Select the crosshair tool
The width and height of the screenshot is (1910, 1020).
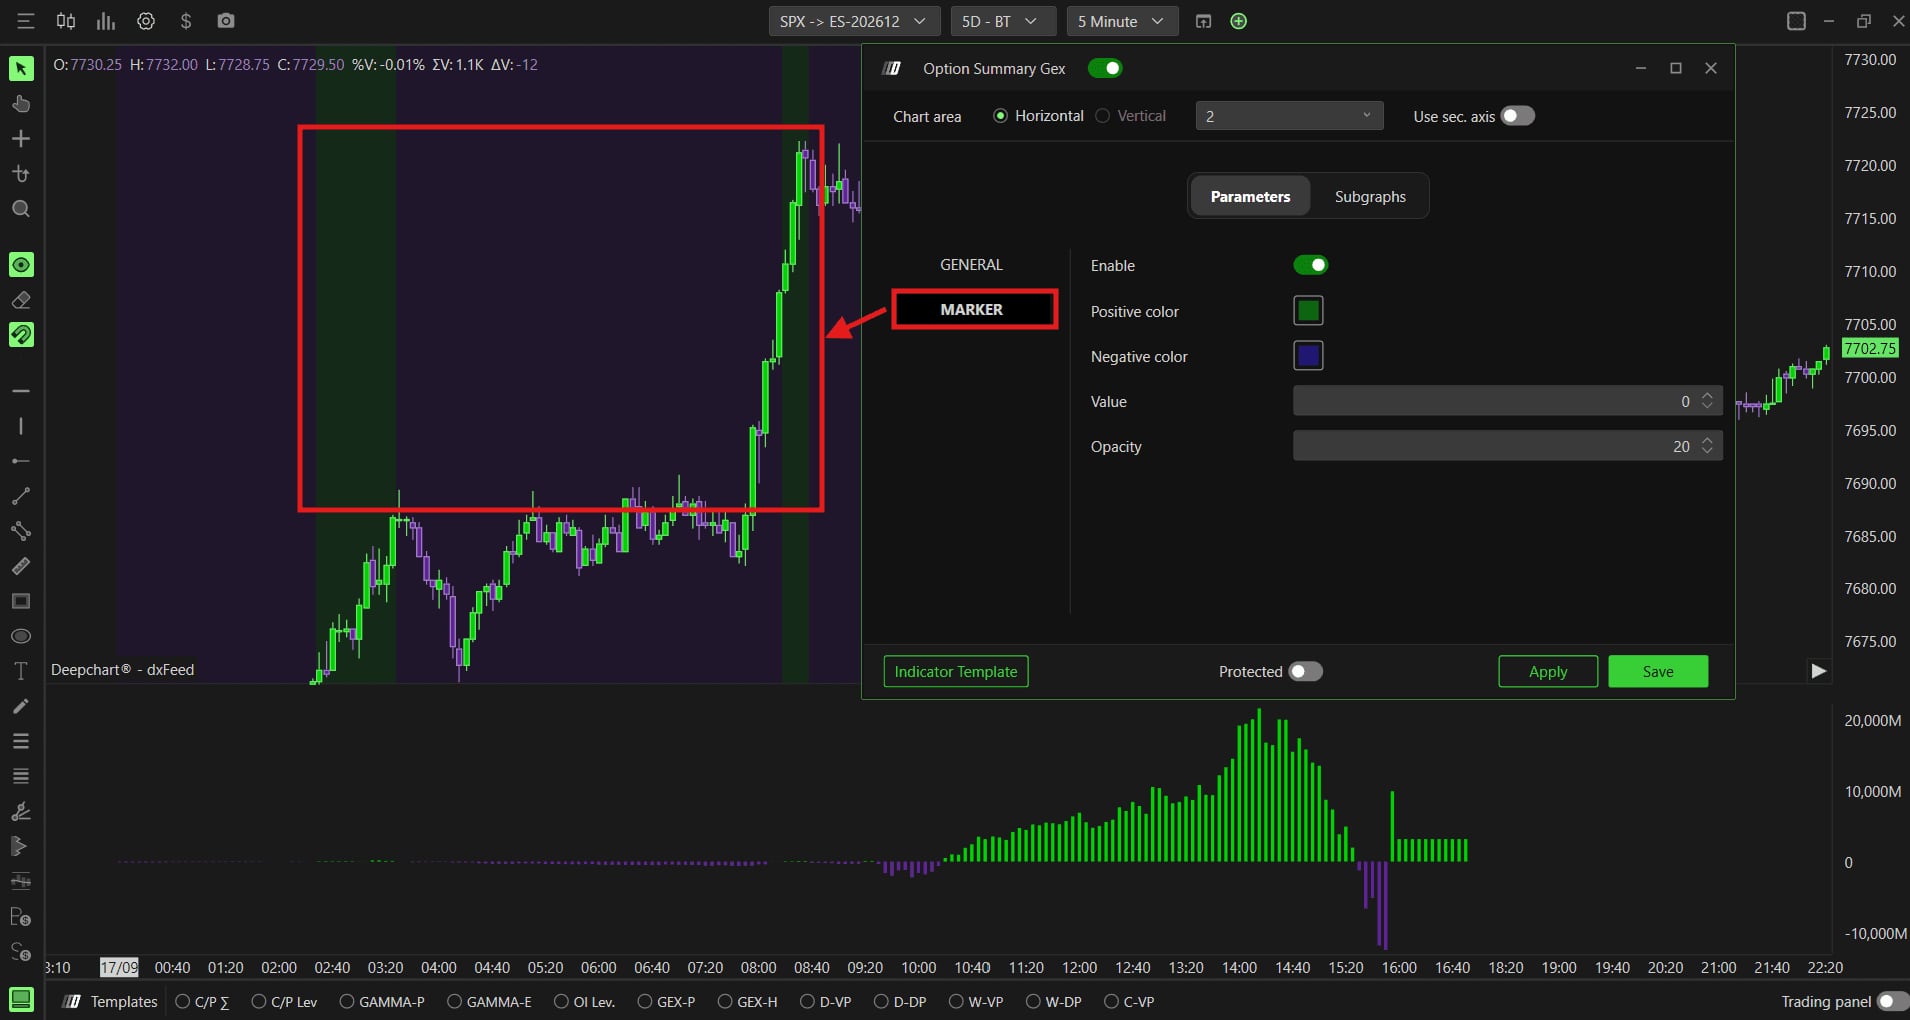pos(21,139)
